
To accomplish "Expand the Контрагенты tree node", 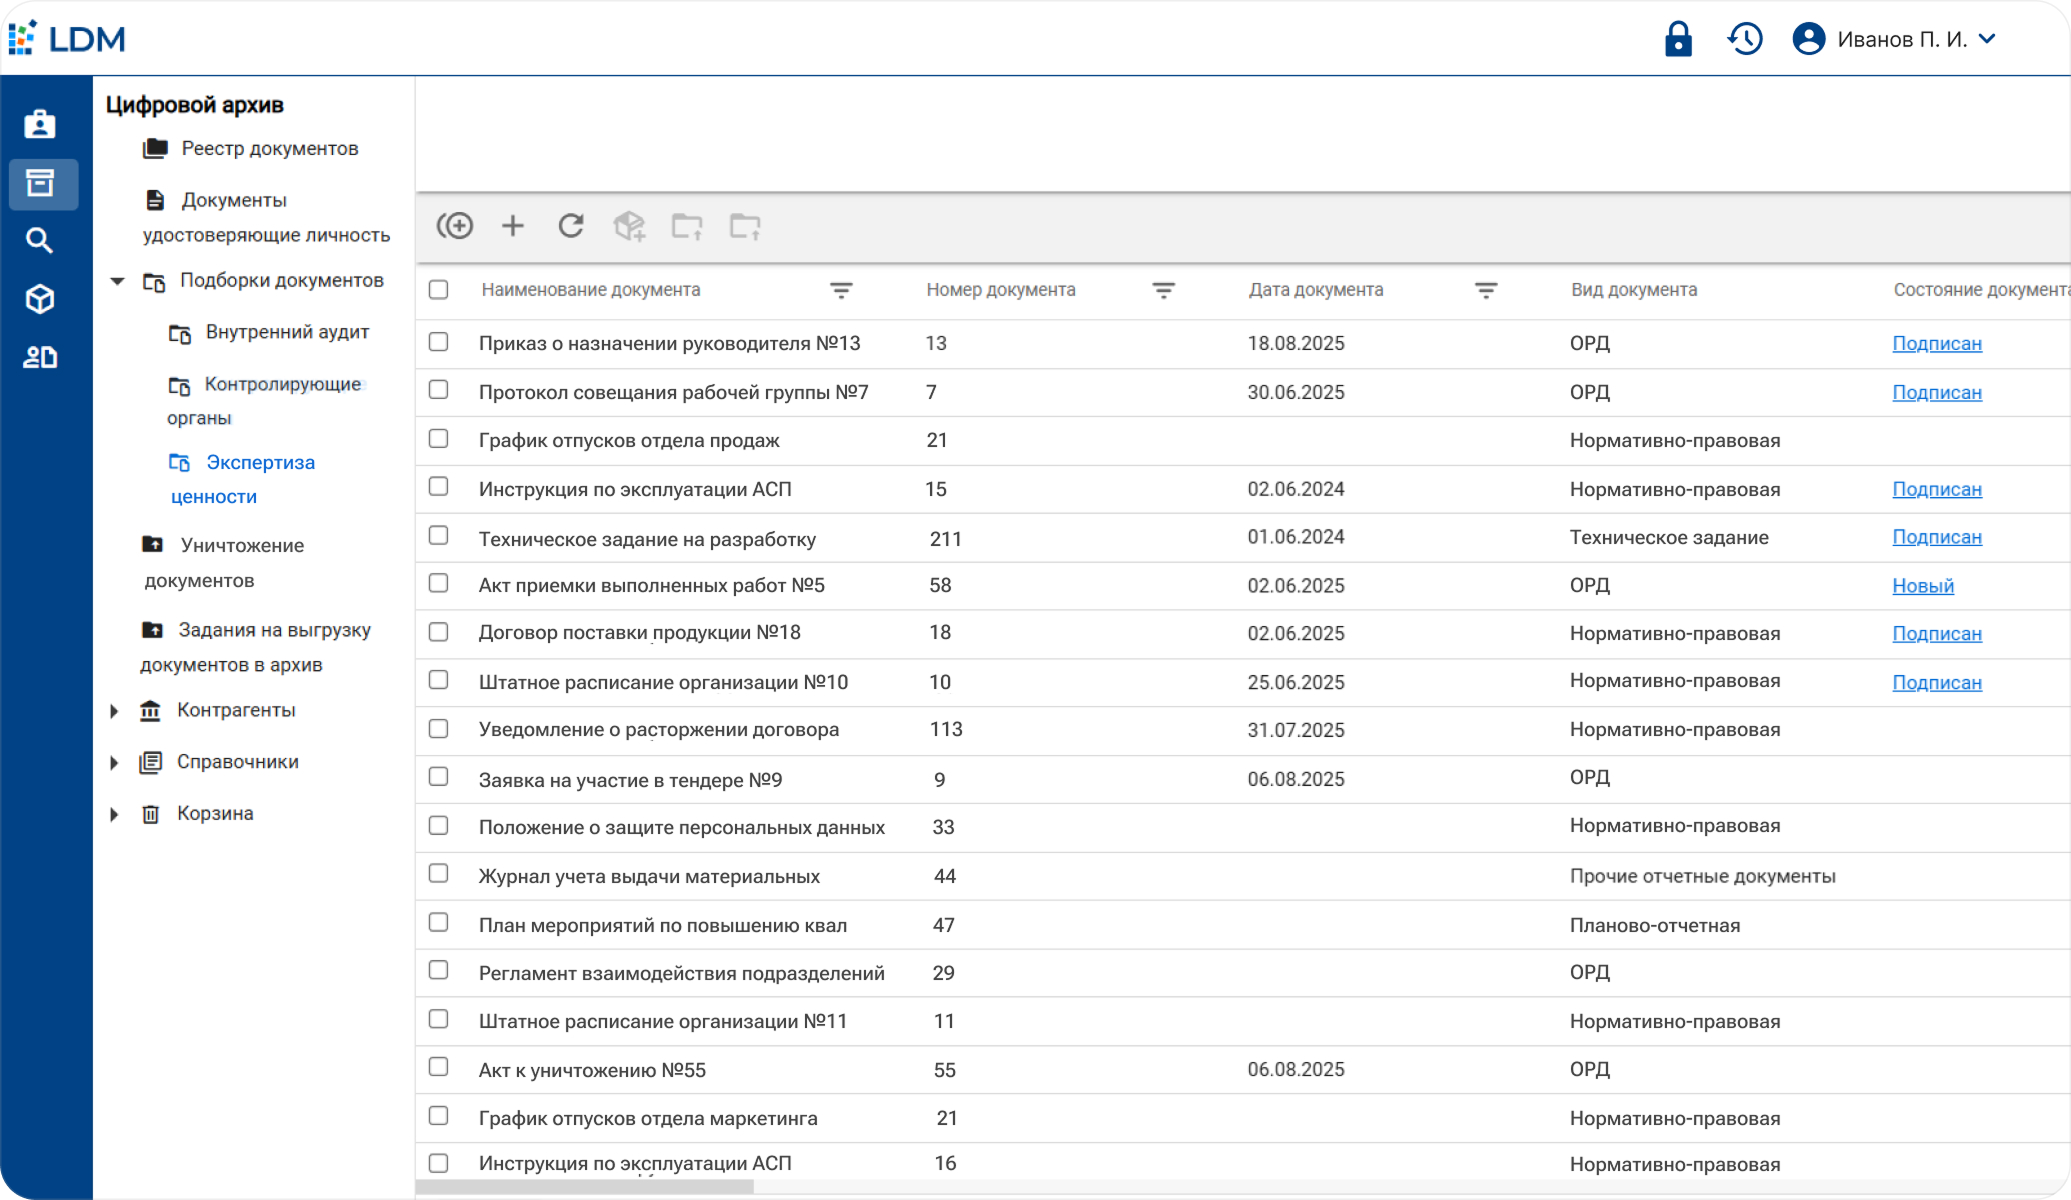I will (114, 711).
